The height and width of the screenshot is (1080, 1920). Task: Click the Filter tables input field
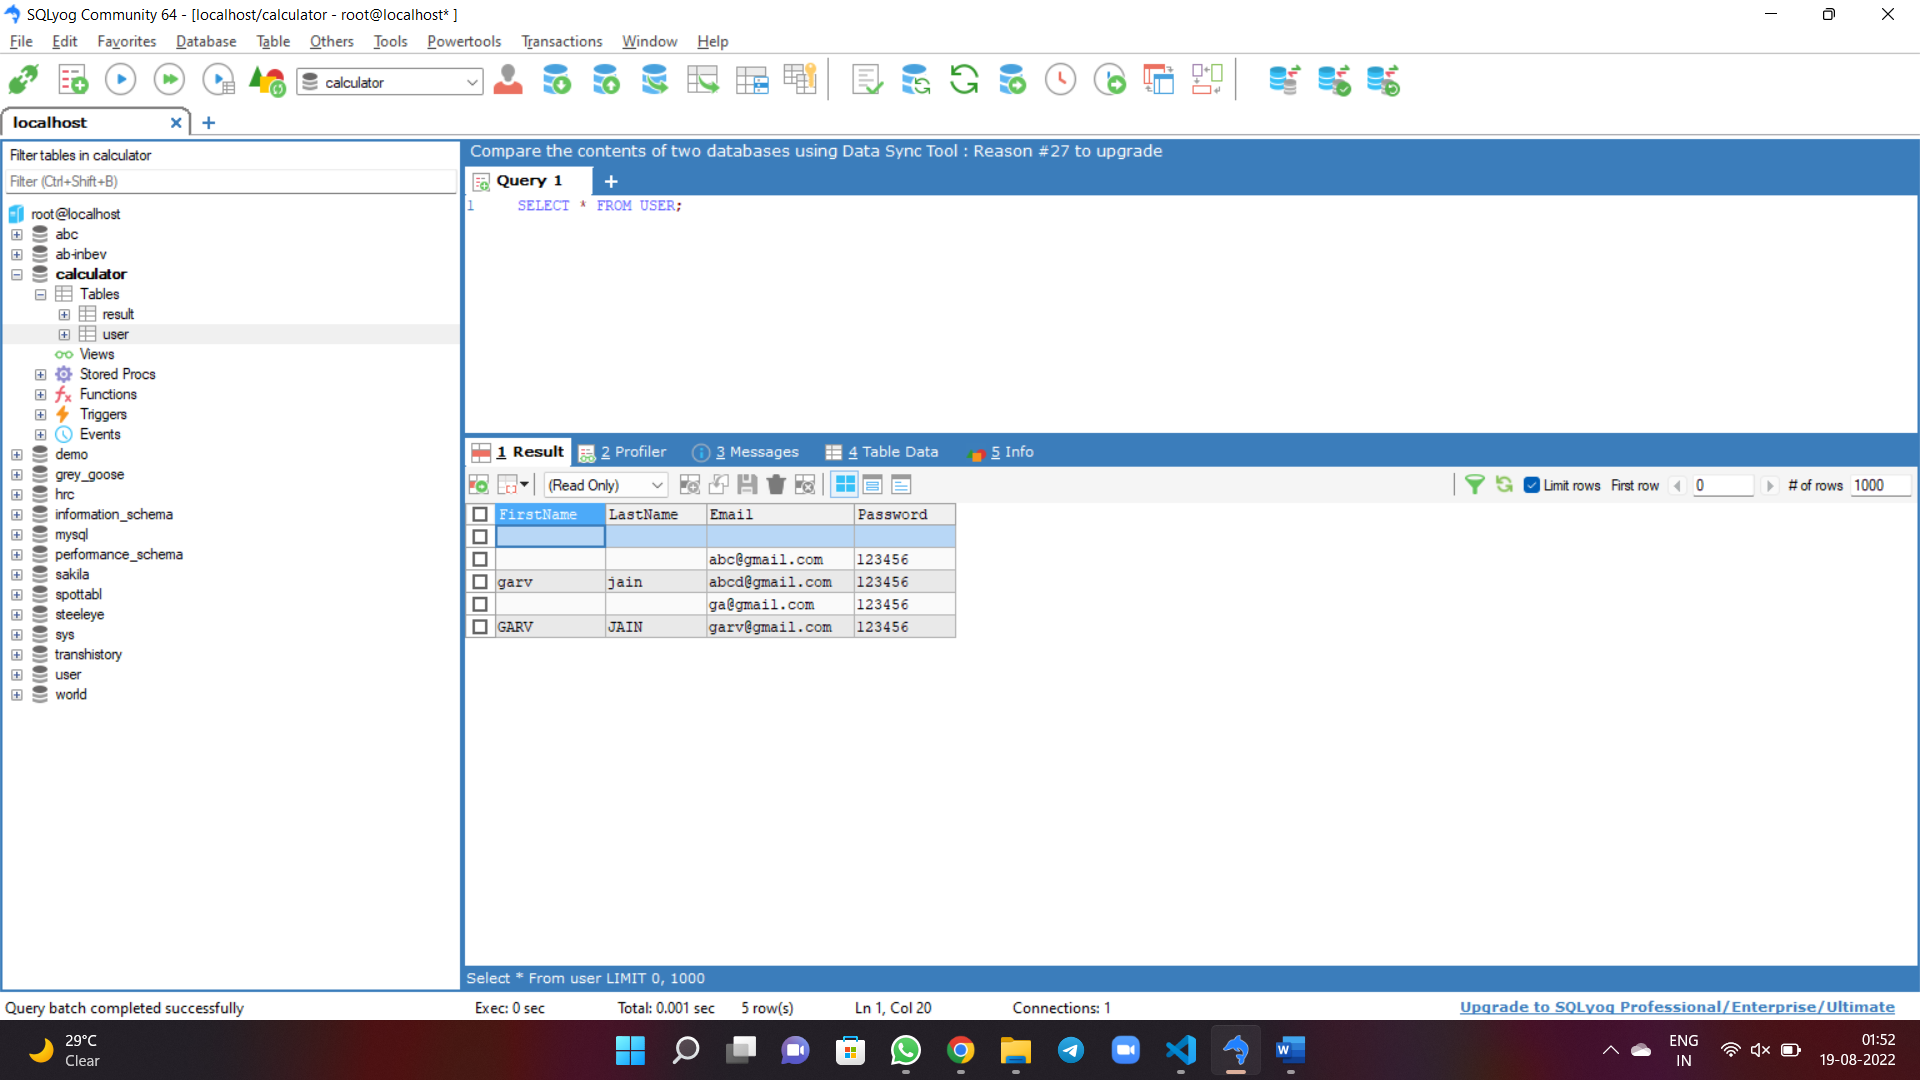(230, 181)
